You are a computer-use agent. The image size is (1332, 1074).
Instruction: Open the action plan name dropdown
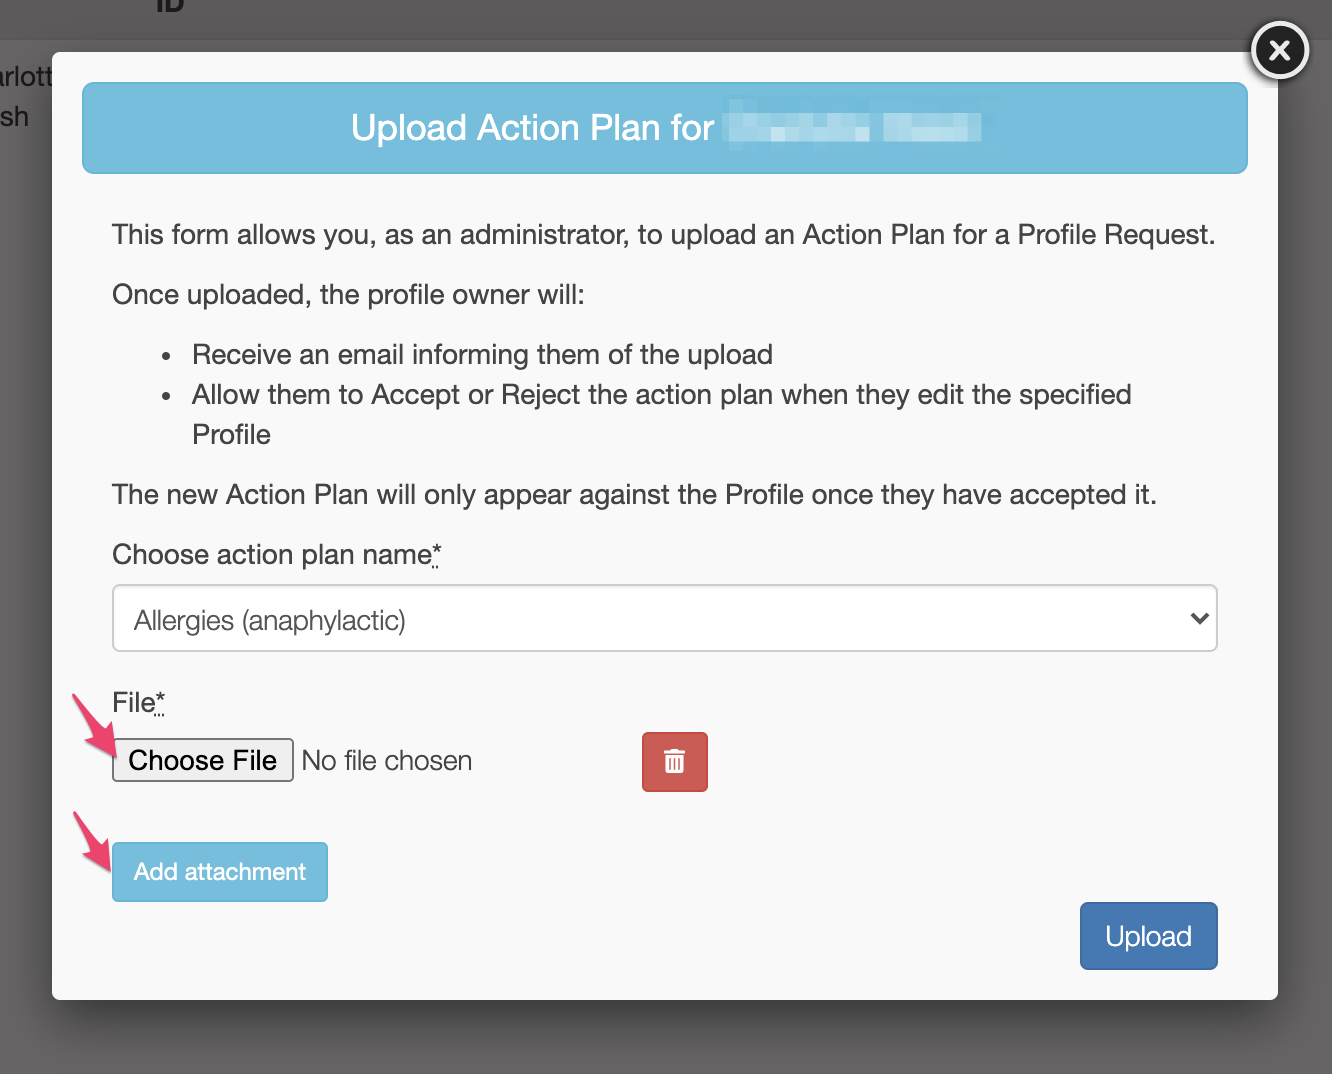(664, 619)
